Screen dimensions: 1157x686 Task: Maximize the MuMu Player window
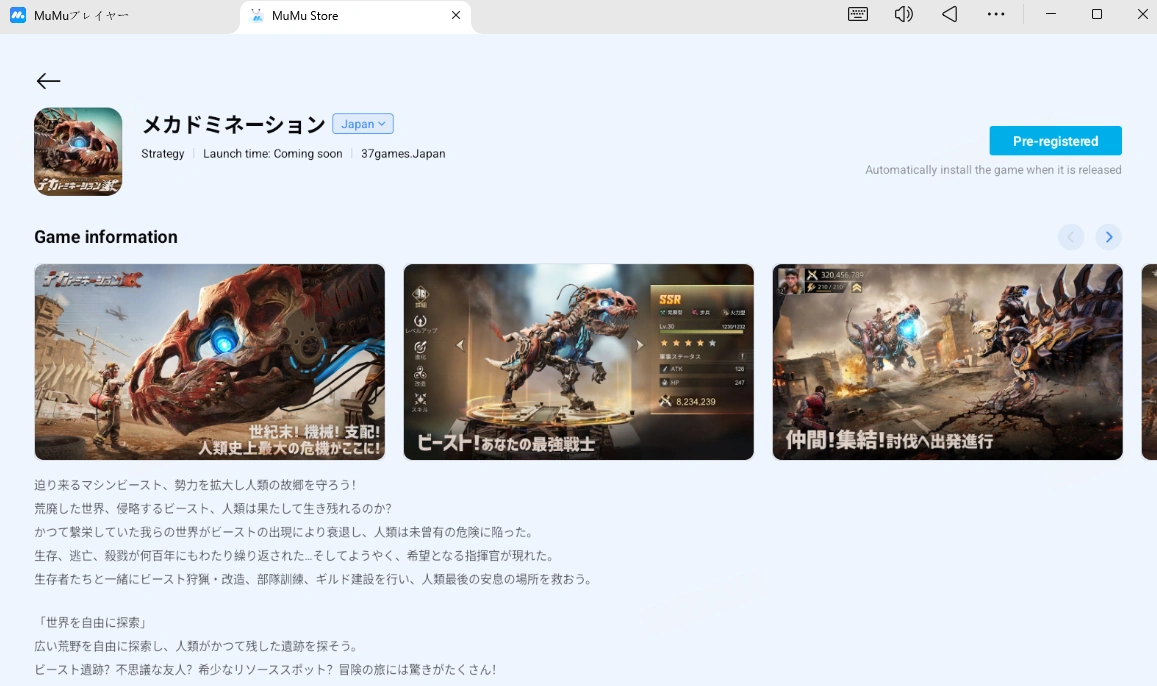pos(1096,14)
